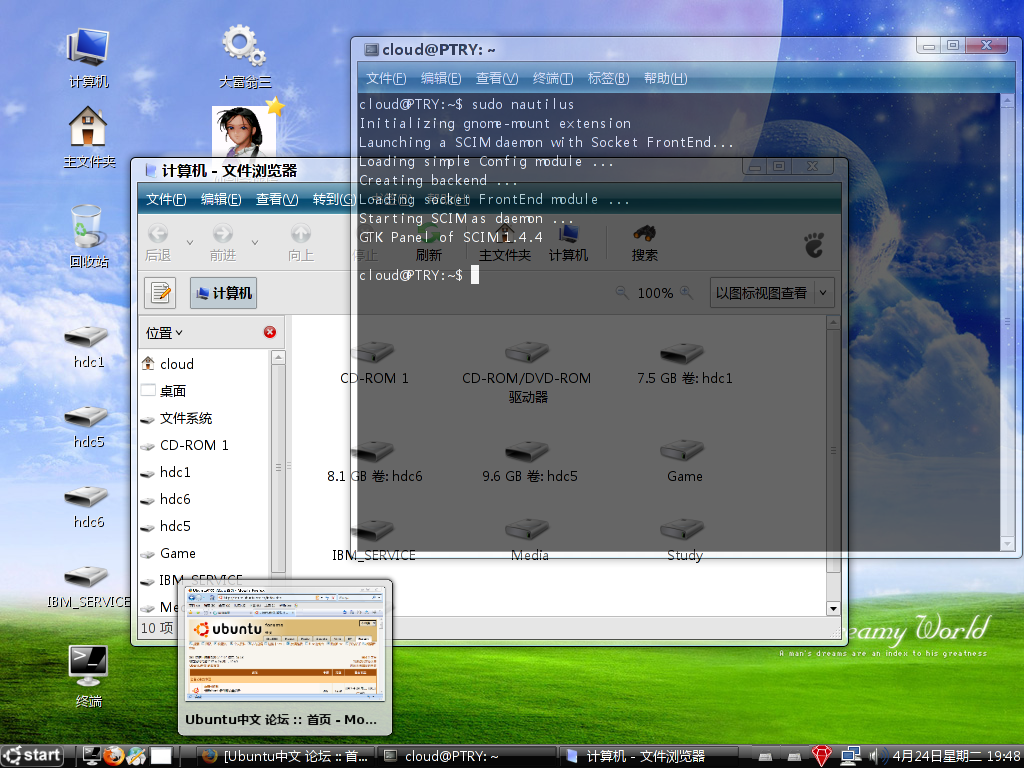
Task: Switch to Ubuntu中文 论坛 Firefox taskbar button
Action: coord(285,756)
